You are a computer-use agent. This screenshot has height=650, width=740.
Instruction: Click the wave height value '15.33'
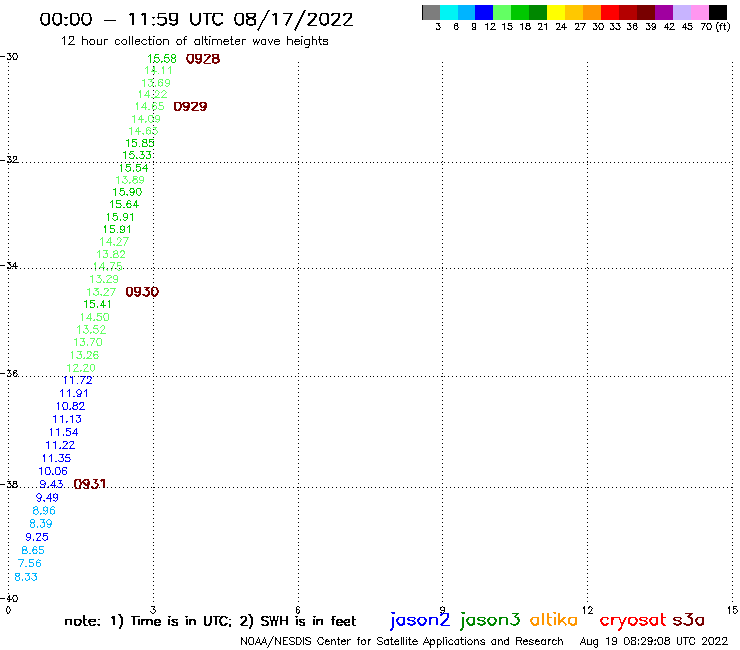coord(137,155)
